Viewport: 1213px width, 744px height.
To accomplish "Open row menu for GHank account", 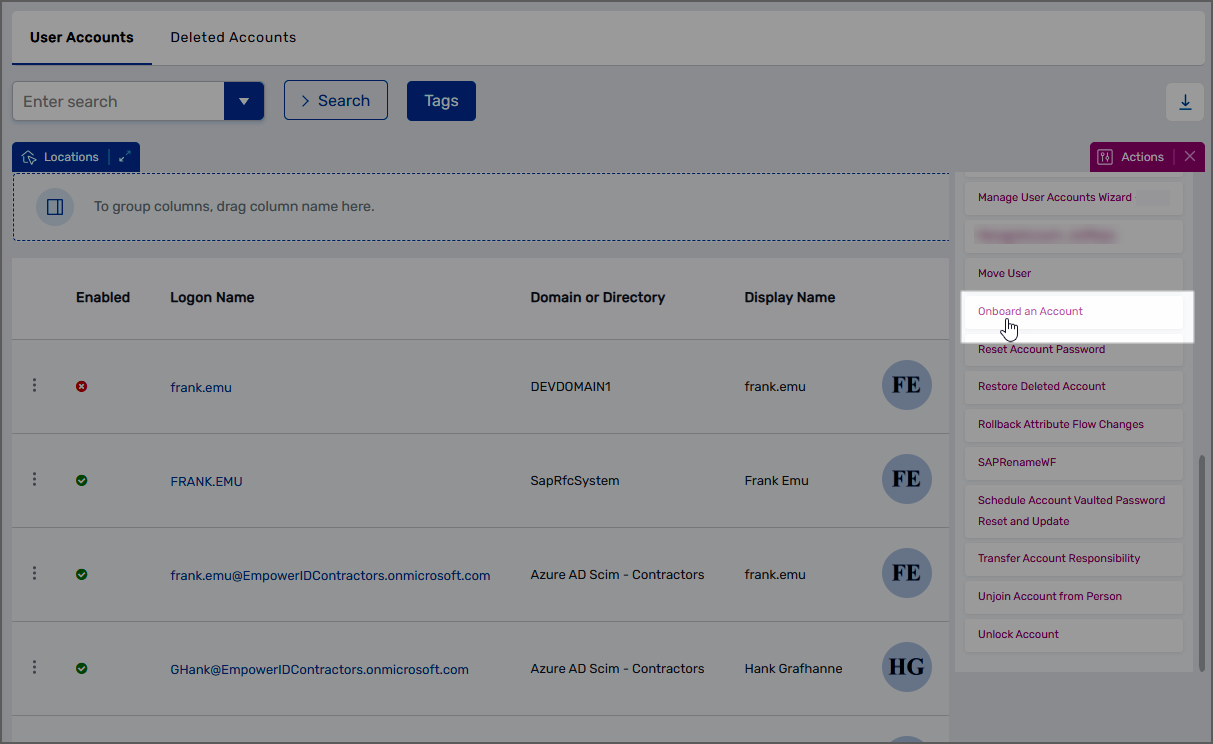I will [x=34, y=667].
